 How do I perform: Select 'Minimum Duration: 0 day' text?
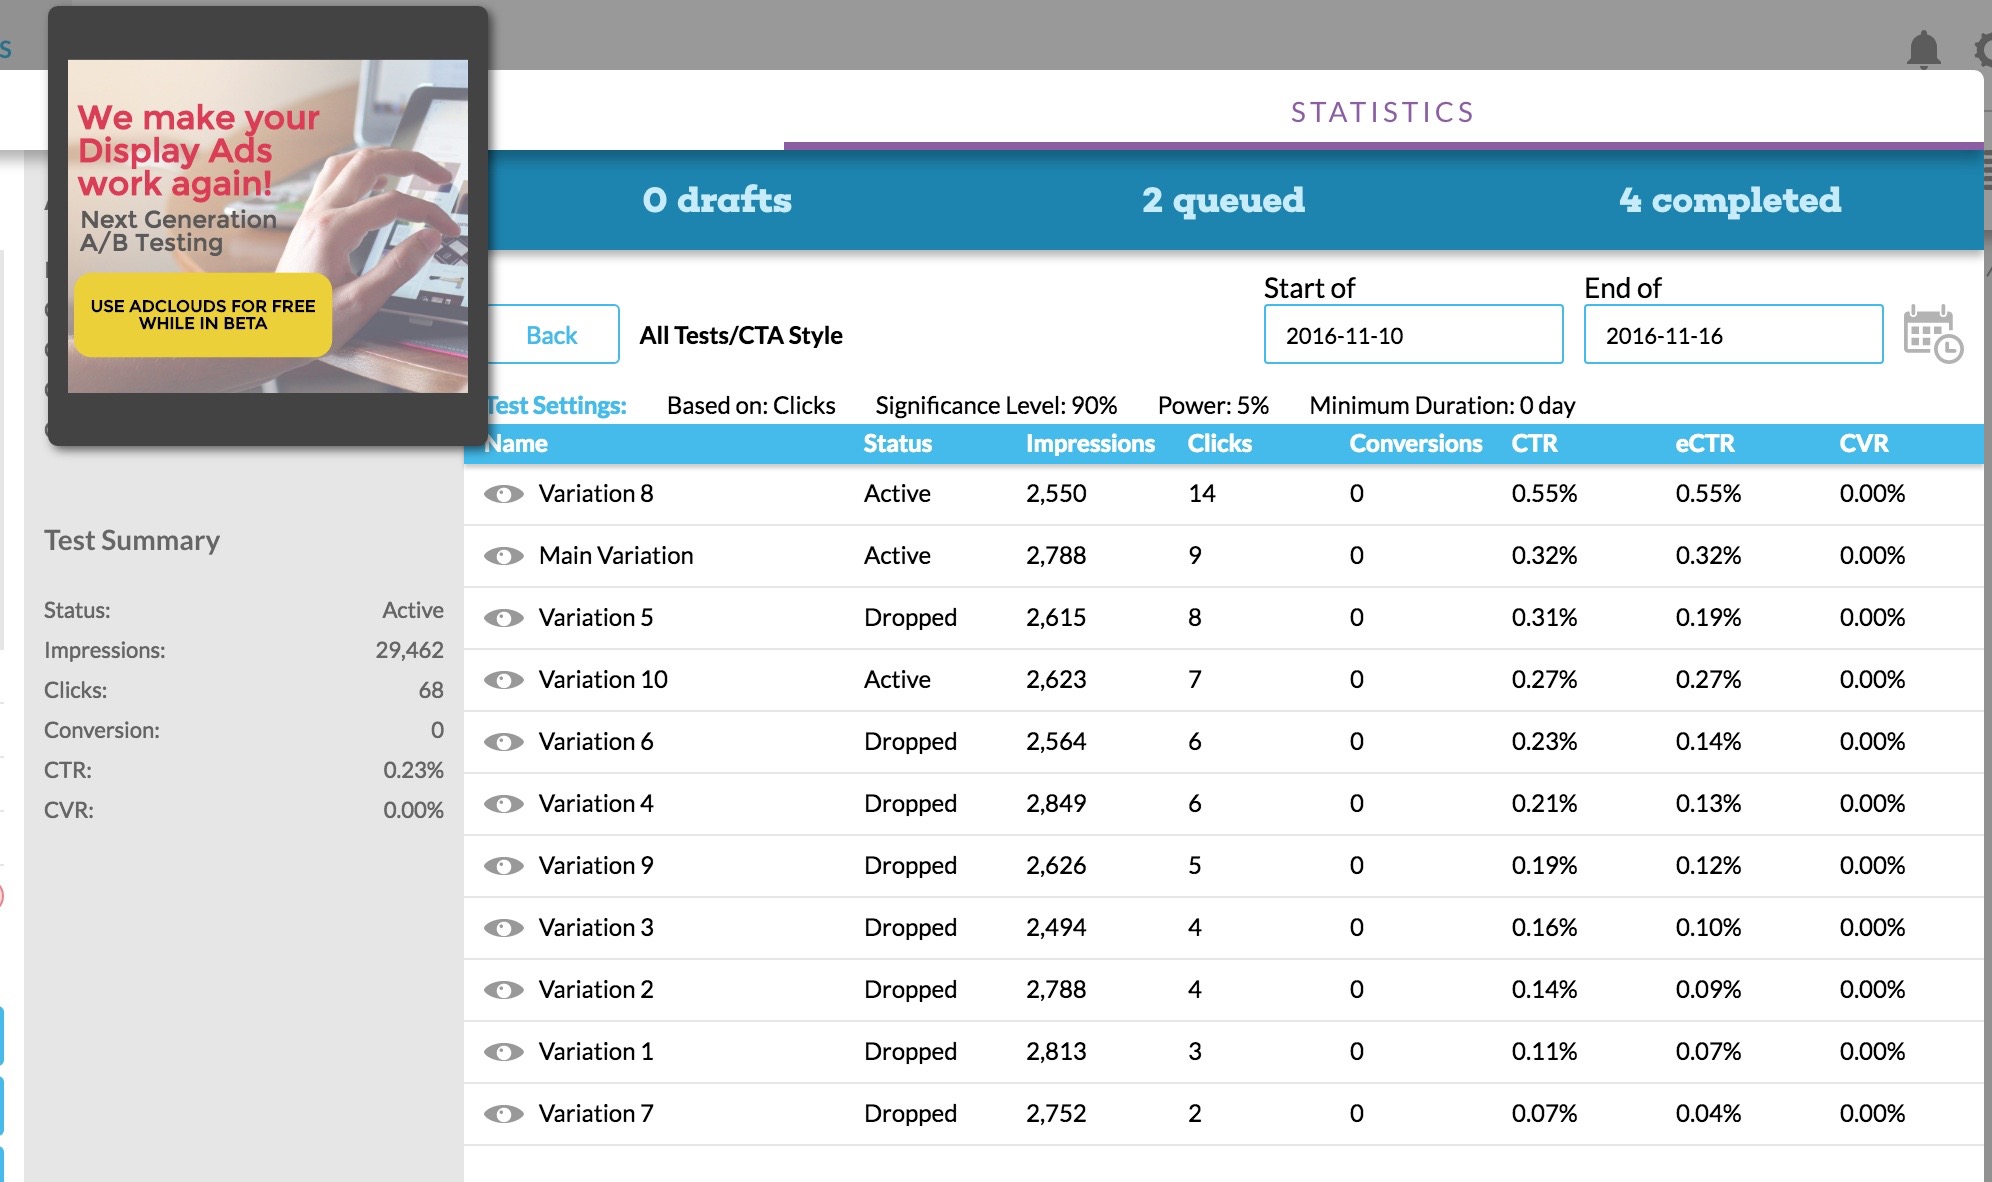[x=1442, y=406]
